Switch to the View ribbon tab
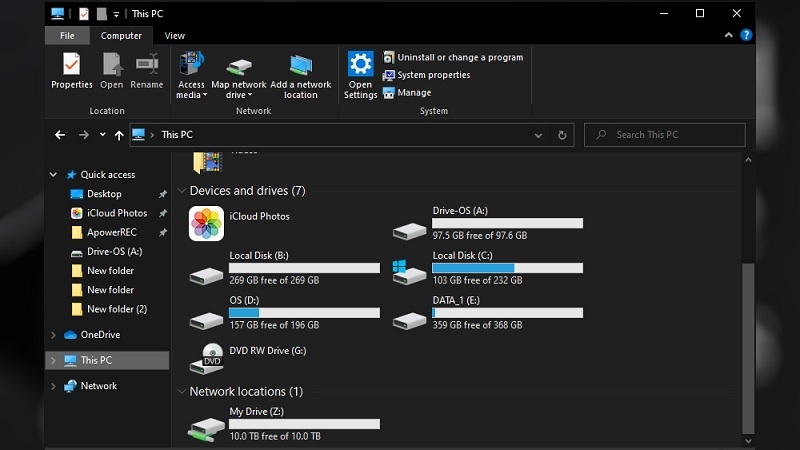The height and width of the screenshot is (450, 800). coord(174,36)
